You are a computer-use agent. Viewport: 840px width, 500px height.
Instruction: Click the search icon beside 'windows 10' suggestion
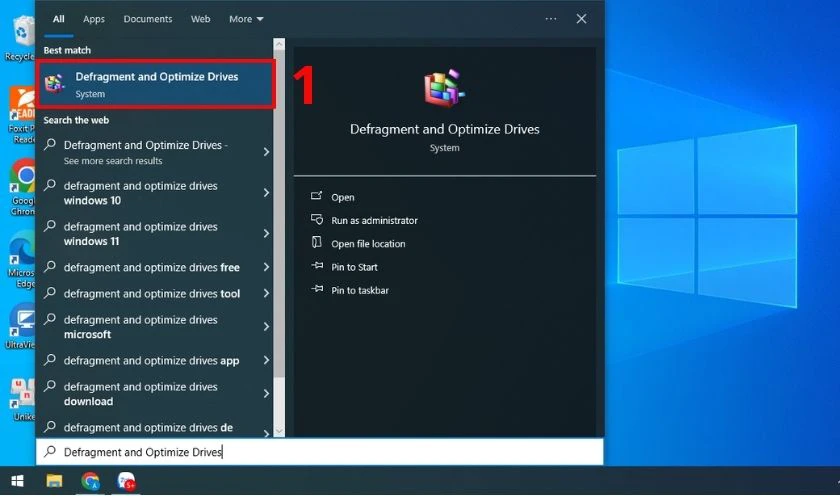coord(50,185)
